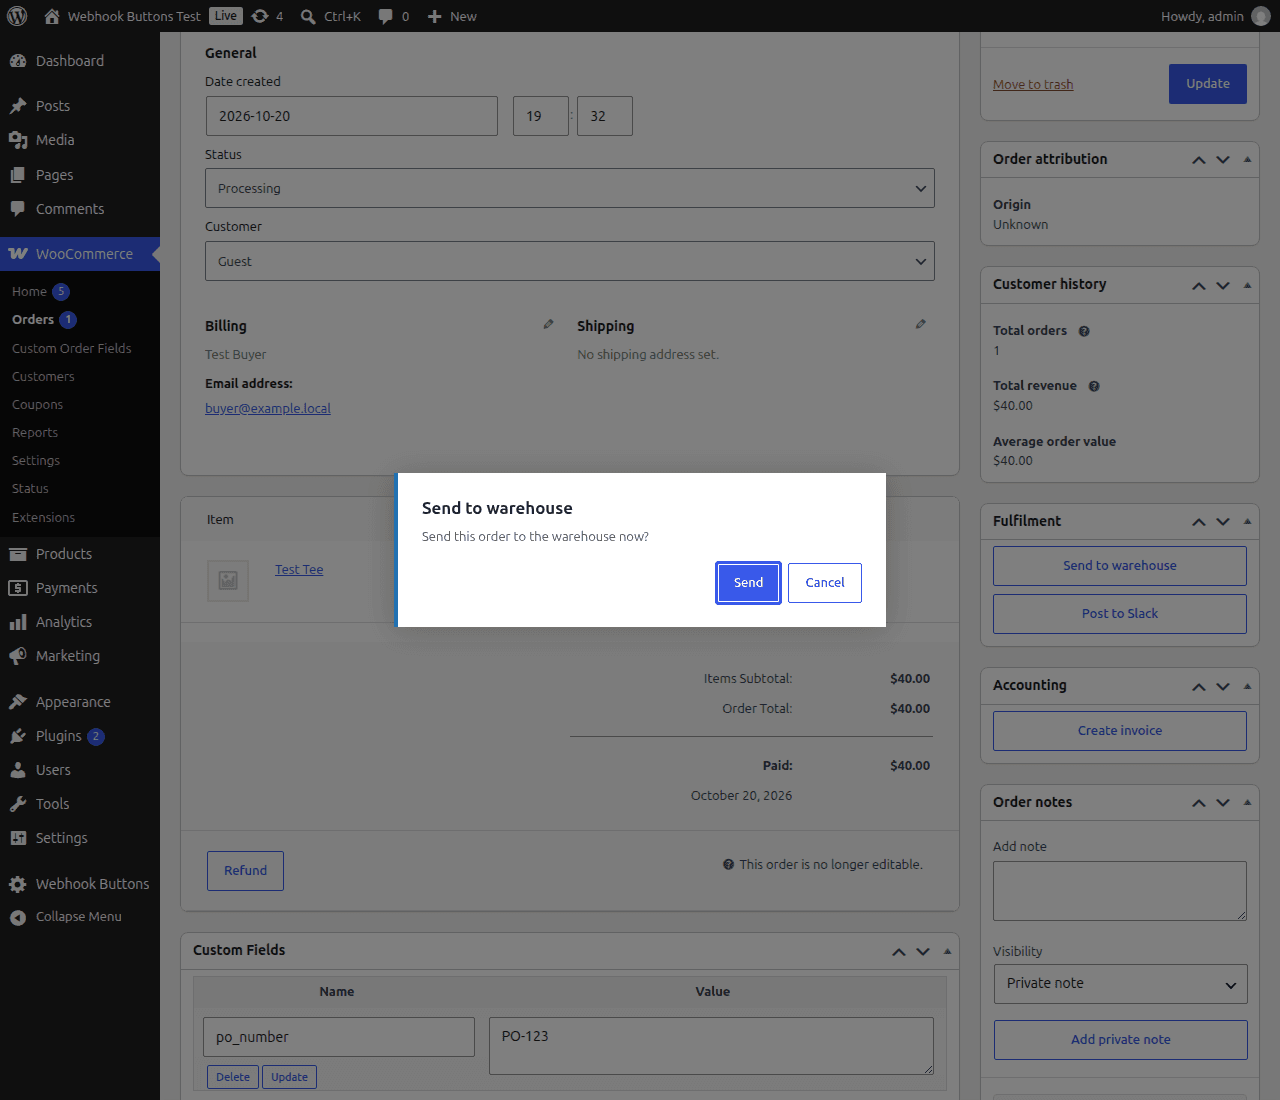Image resolution: width=1280 pixels, height=1100 pixels.
Task: Open the Orders submenu item
Action: tap(33, 320)
